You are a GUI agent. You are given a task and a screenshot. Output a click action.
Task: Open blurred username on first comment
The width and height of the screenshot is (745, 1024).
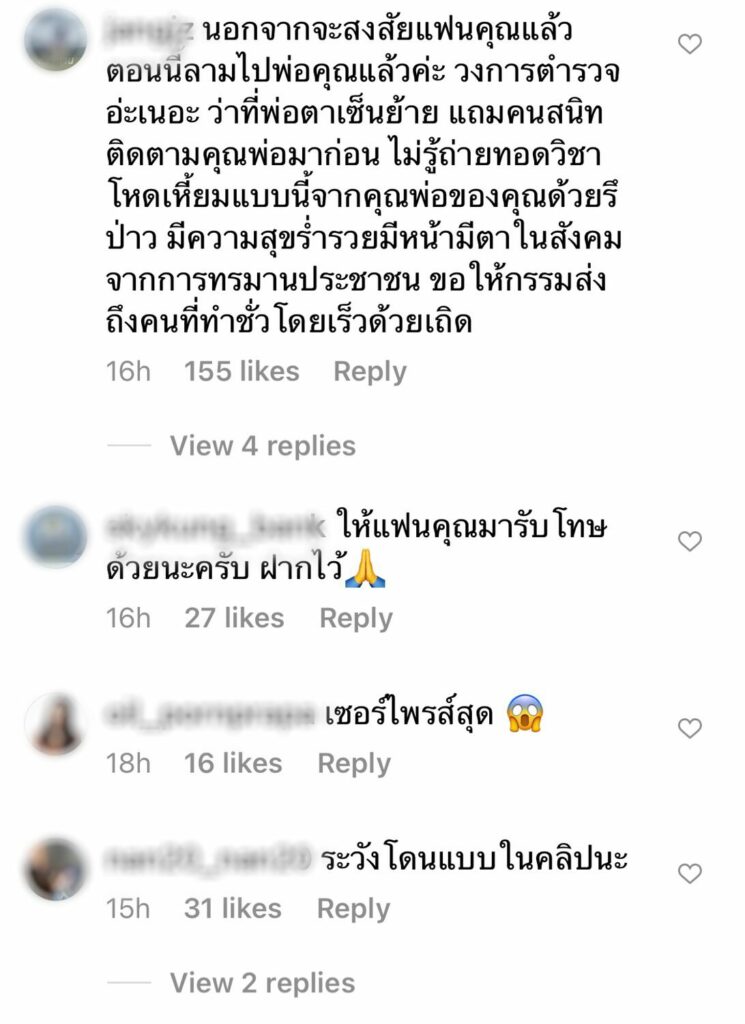[151, 31]
